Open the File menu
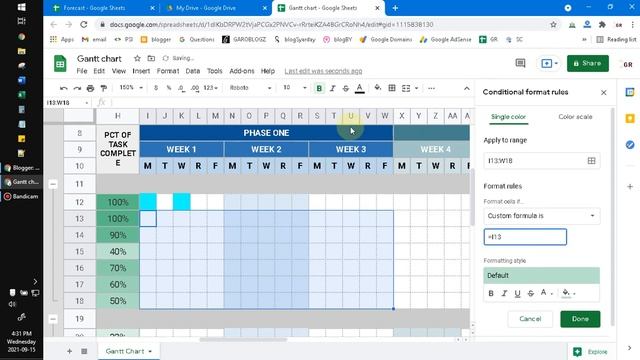Screen dimensions: 640x360 pyautogui.click(x=82, y=71)
